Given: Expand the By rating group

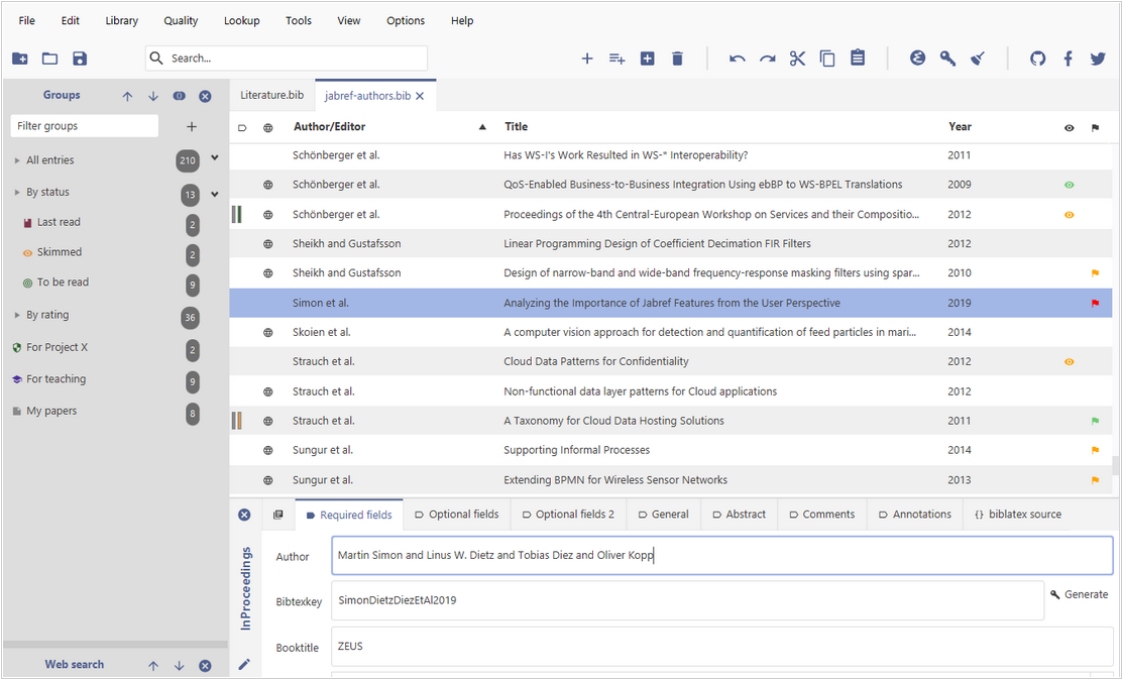Looking at the screenshot, I should click(x=17, y=315).
